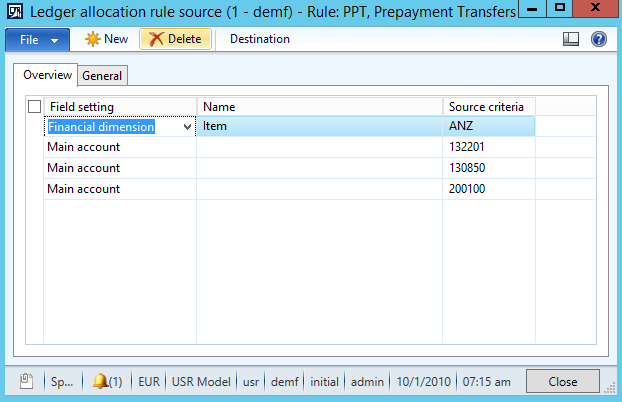Open the Destination form
Viewport: 622px width, 402px height.
pyautogui.click(x=260, y=39)
